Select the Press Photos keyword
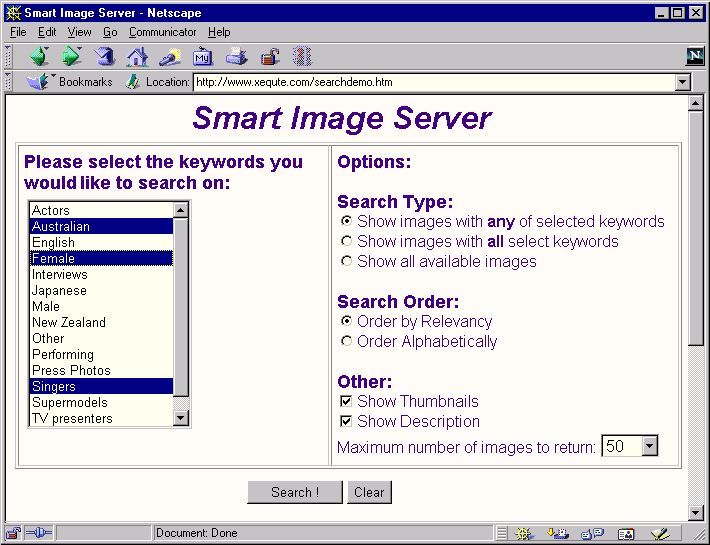 coord(101,370)
